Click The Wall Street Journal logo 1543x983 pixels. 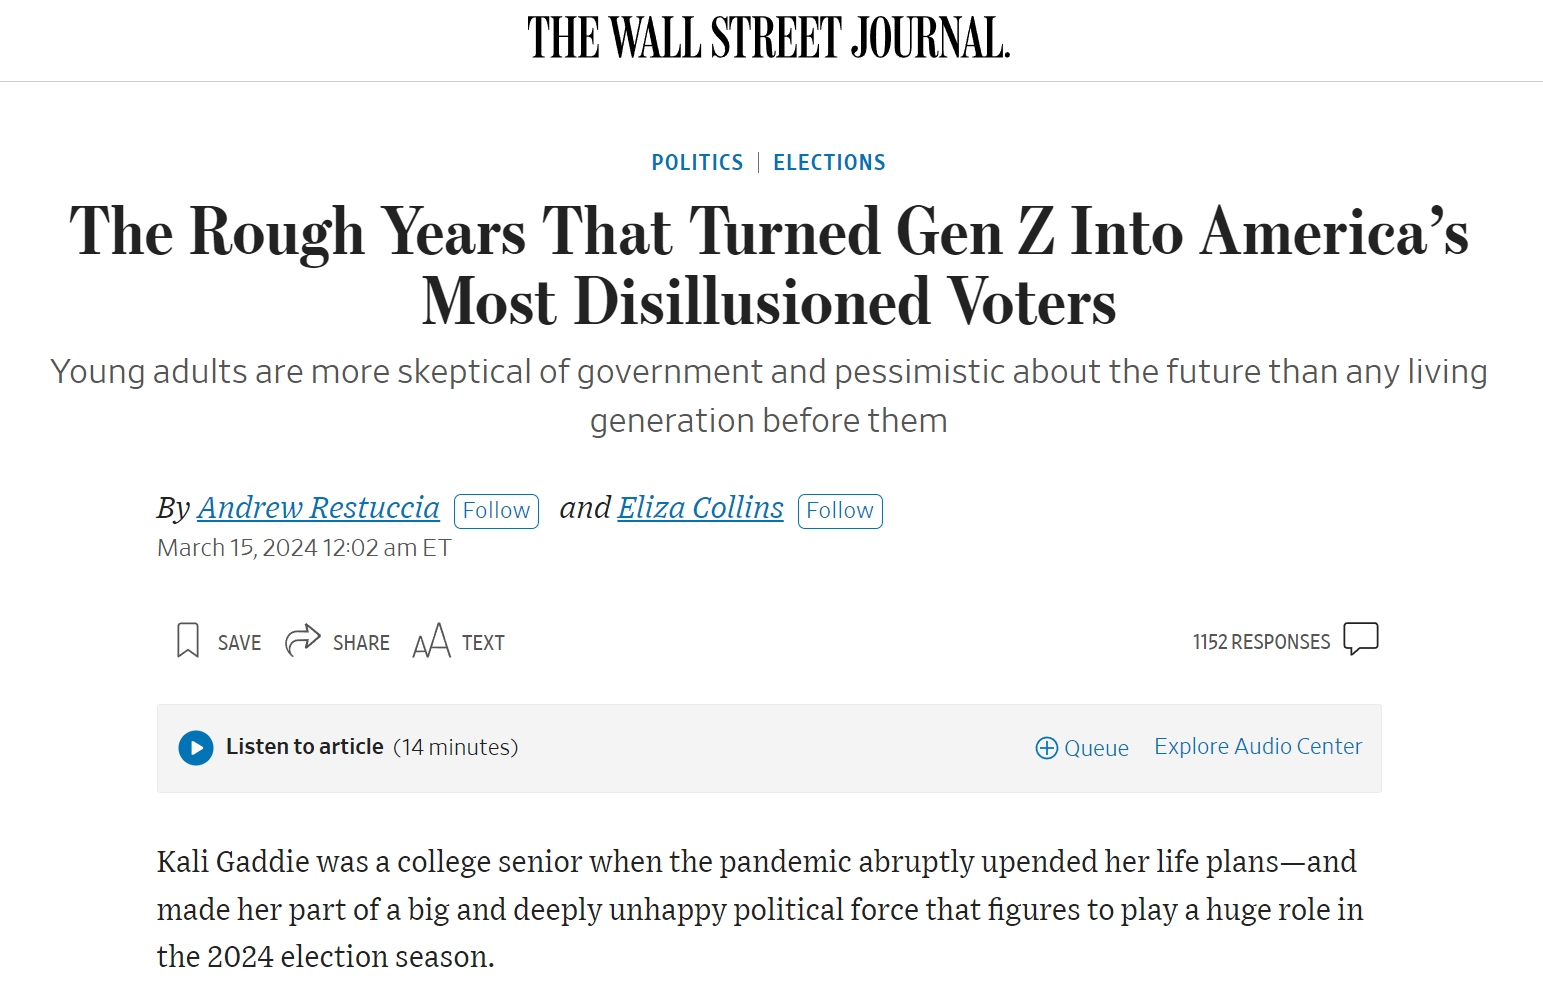769,38
